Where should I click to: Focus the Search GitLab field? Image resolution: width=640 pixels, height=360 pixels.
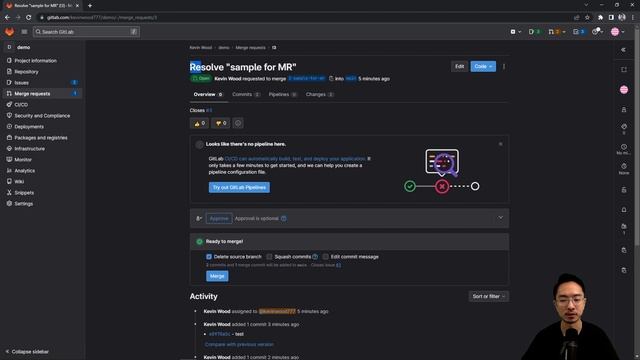(x=86, y=32)
